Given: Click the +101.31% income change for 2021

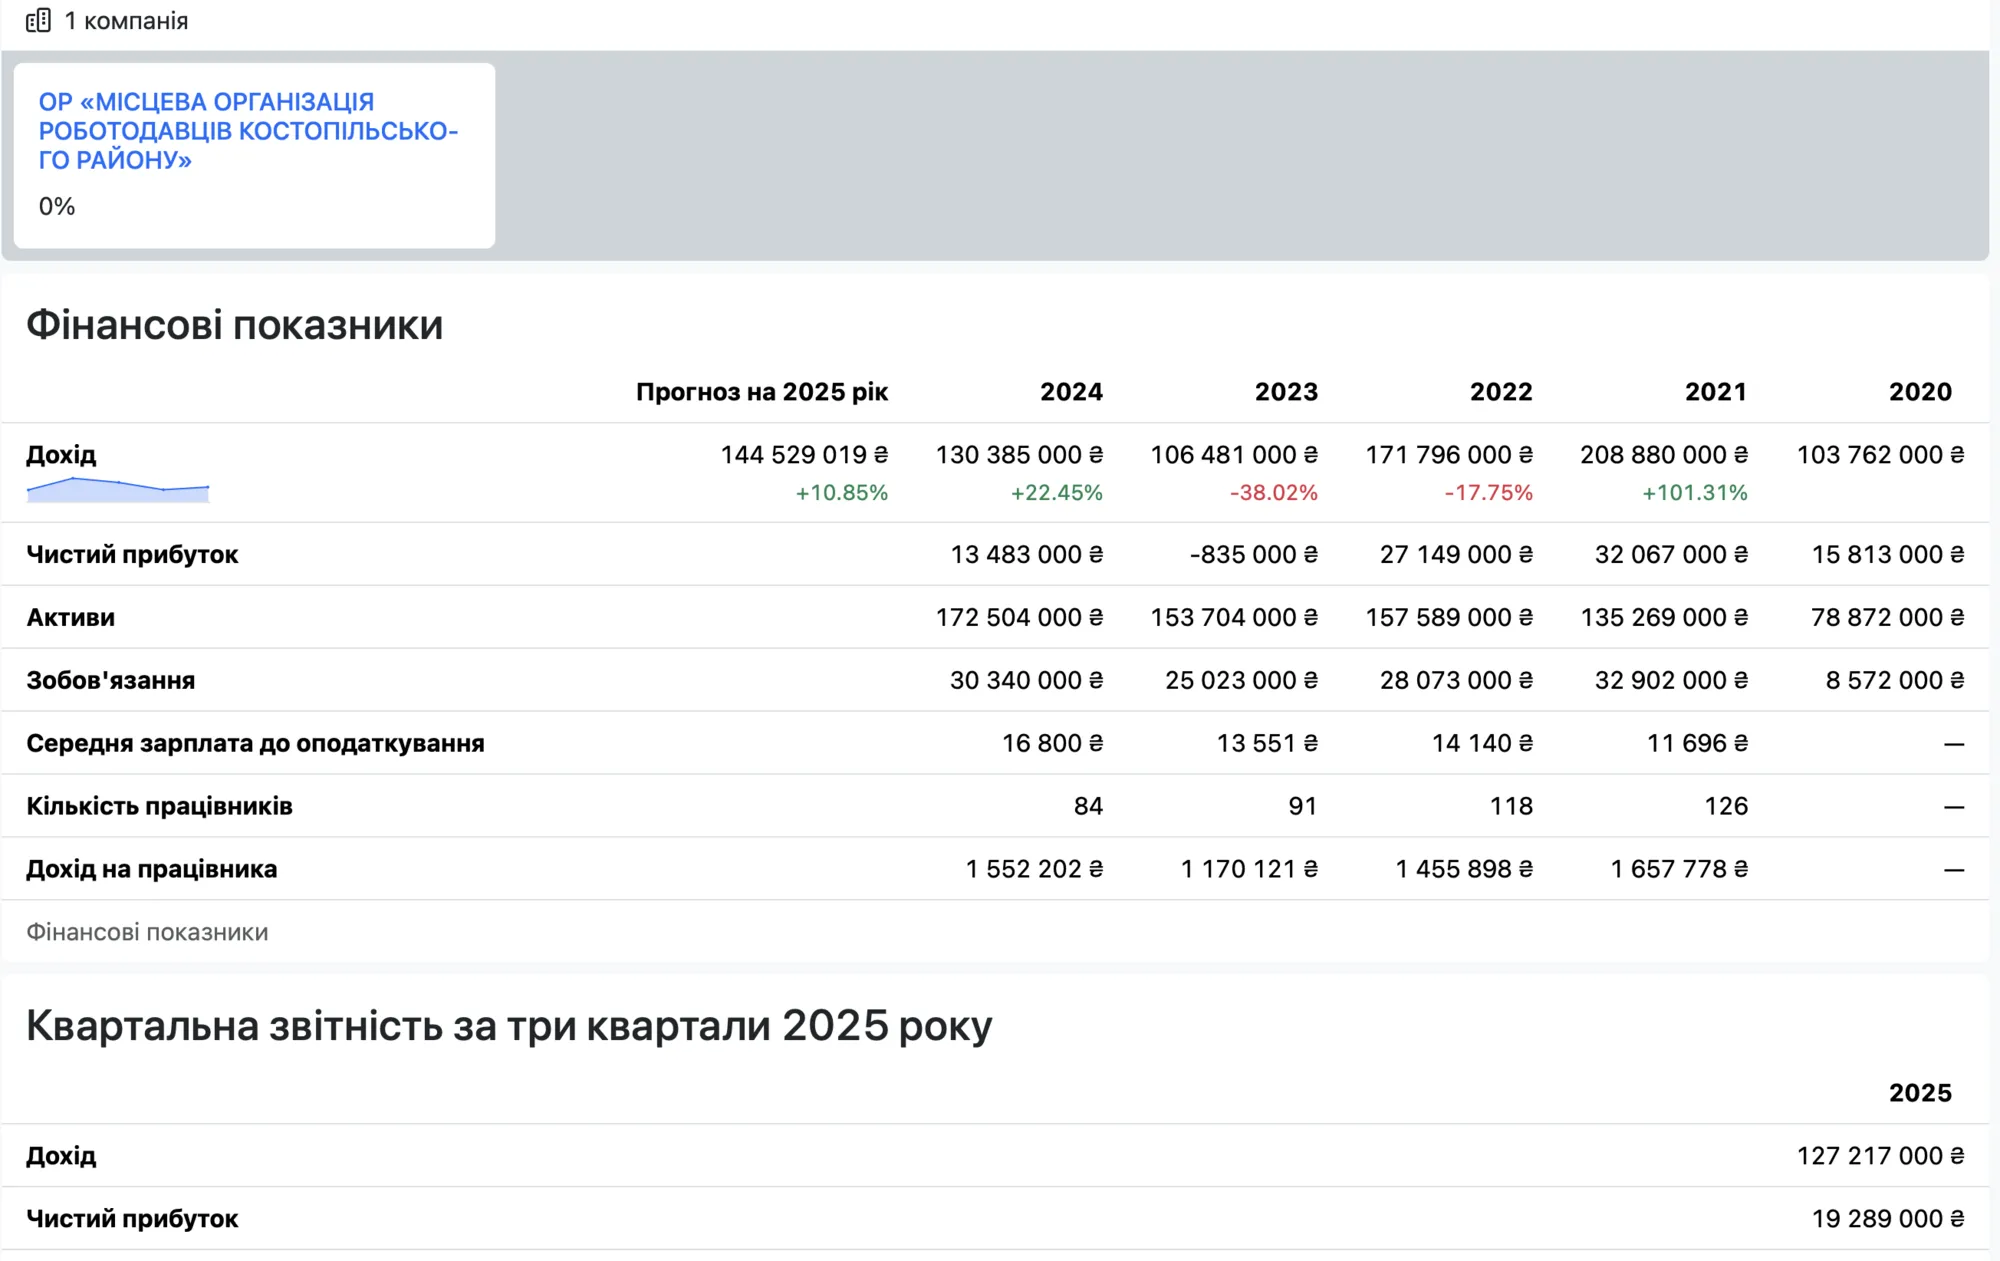Looking at the screenshot, I should pos(1694,493).
